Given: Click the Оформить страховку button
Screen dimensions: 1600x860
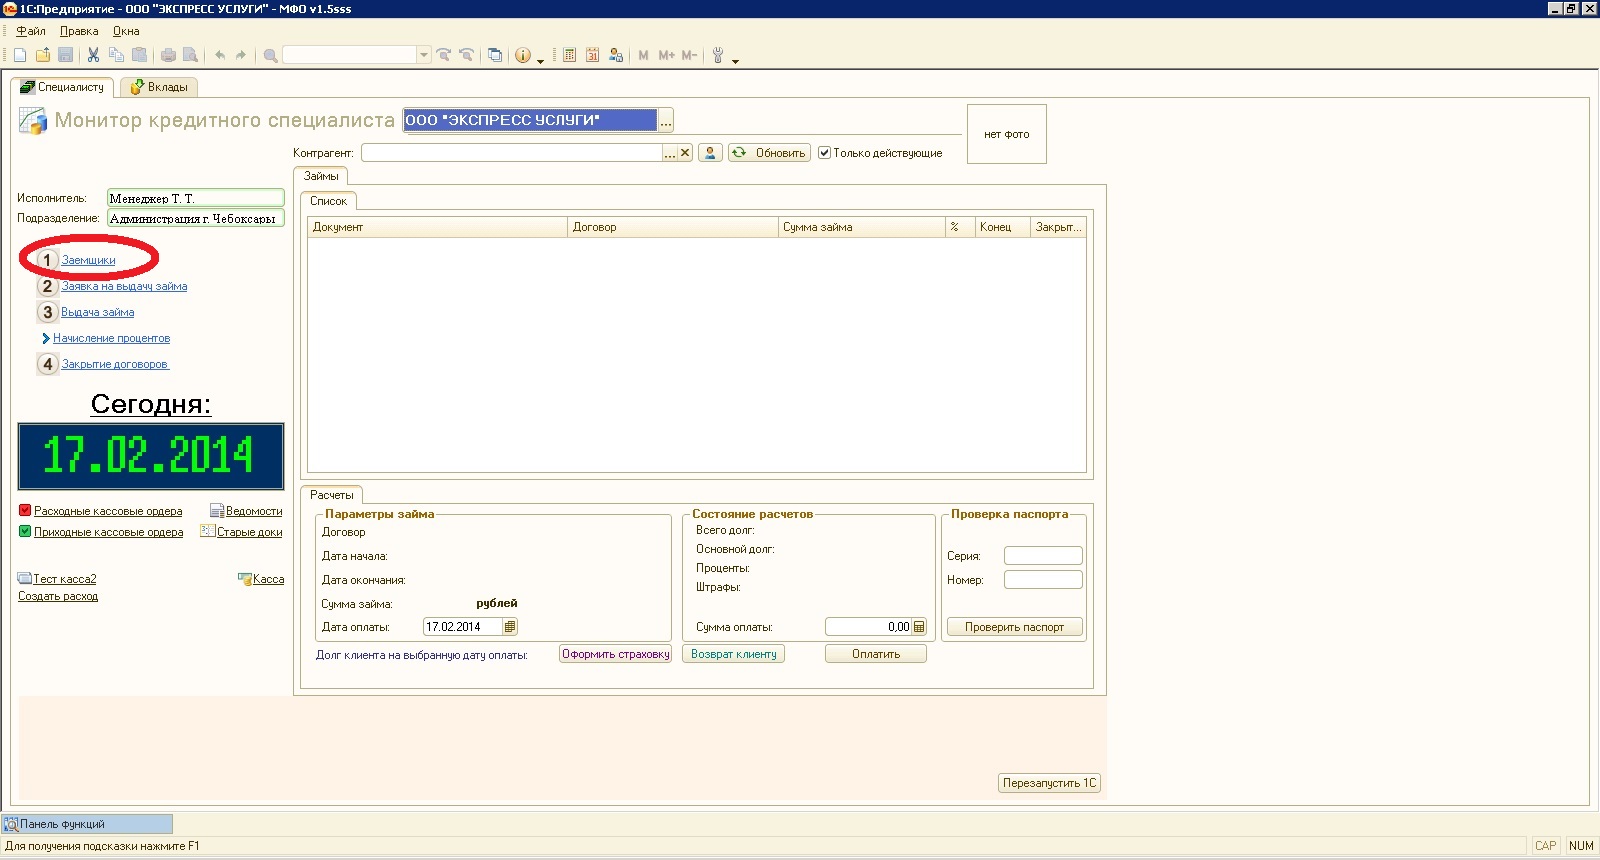Looking at the screenshot, I should [615, 654].
